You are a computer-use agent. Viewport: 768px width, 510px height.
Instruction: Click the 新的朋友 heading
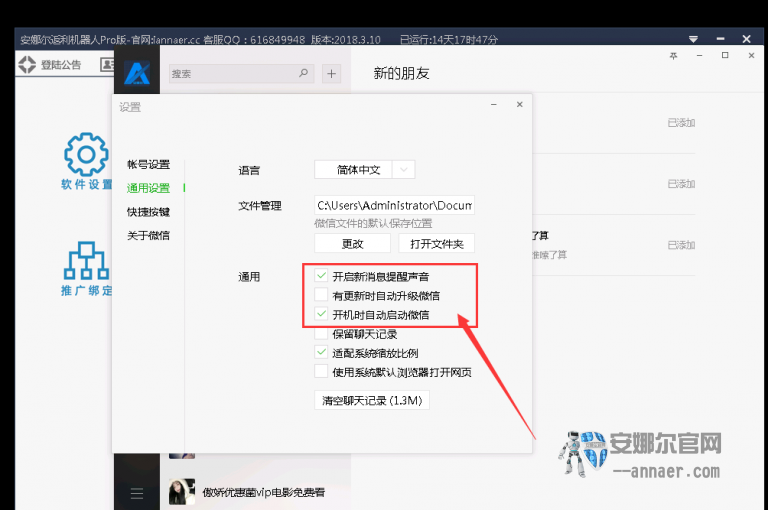402,73
